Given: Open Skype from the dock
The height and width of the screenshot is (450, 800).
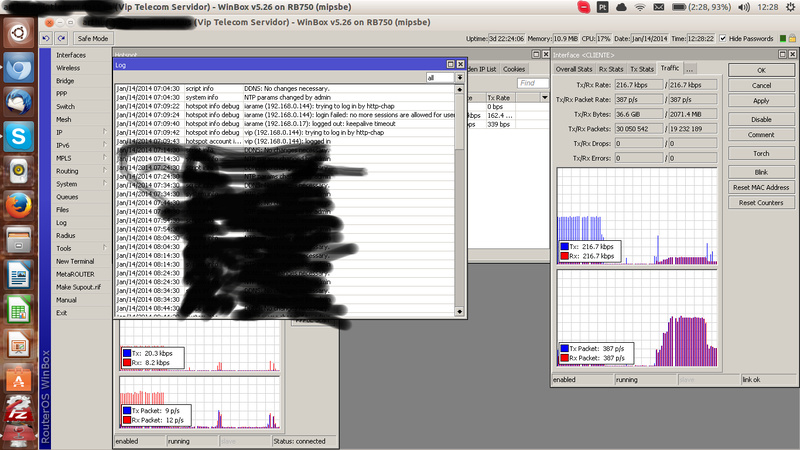Looking at the screenshot, I should (x=18, y=136).
